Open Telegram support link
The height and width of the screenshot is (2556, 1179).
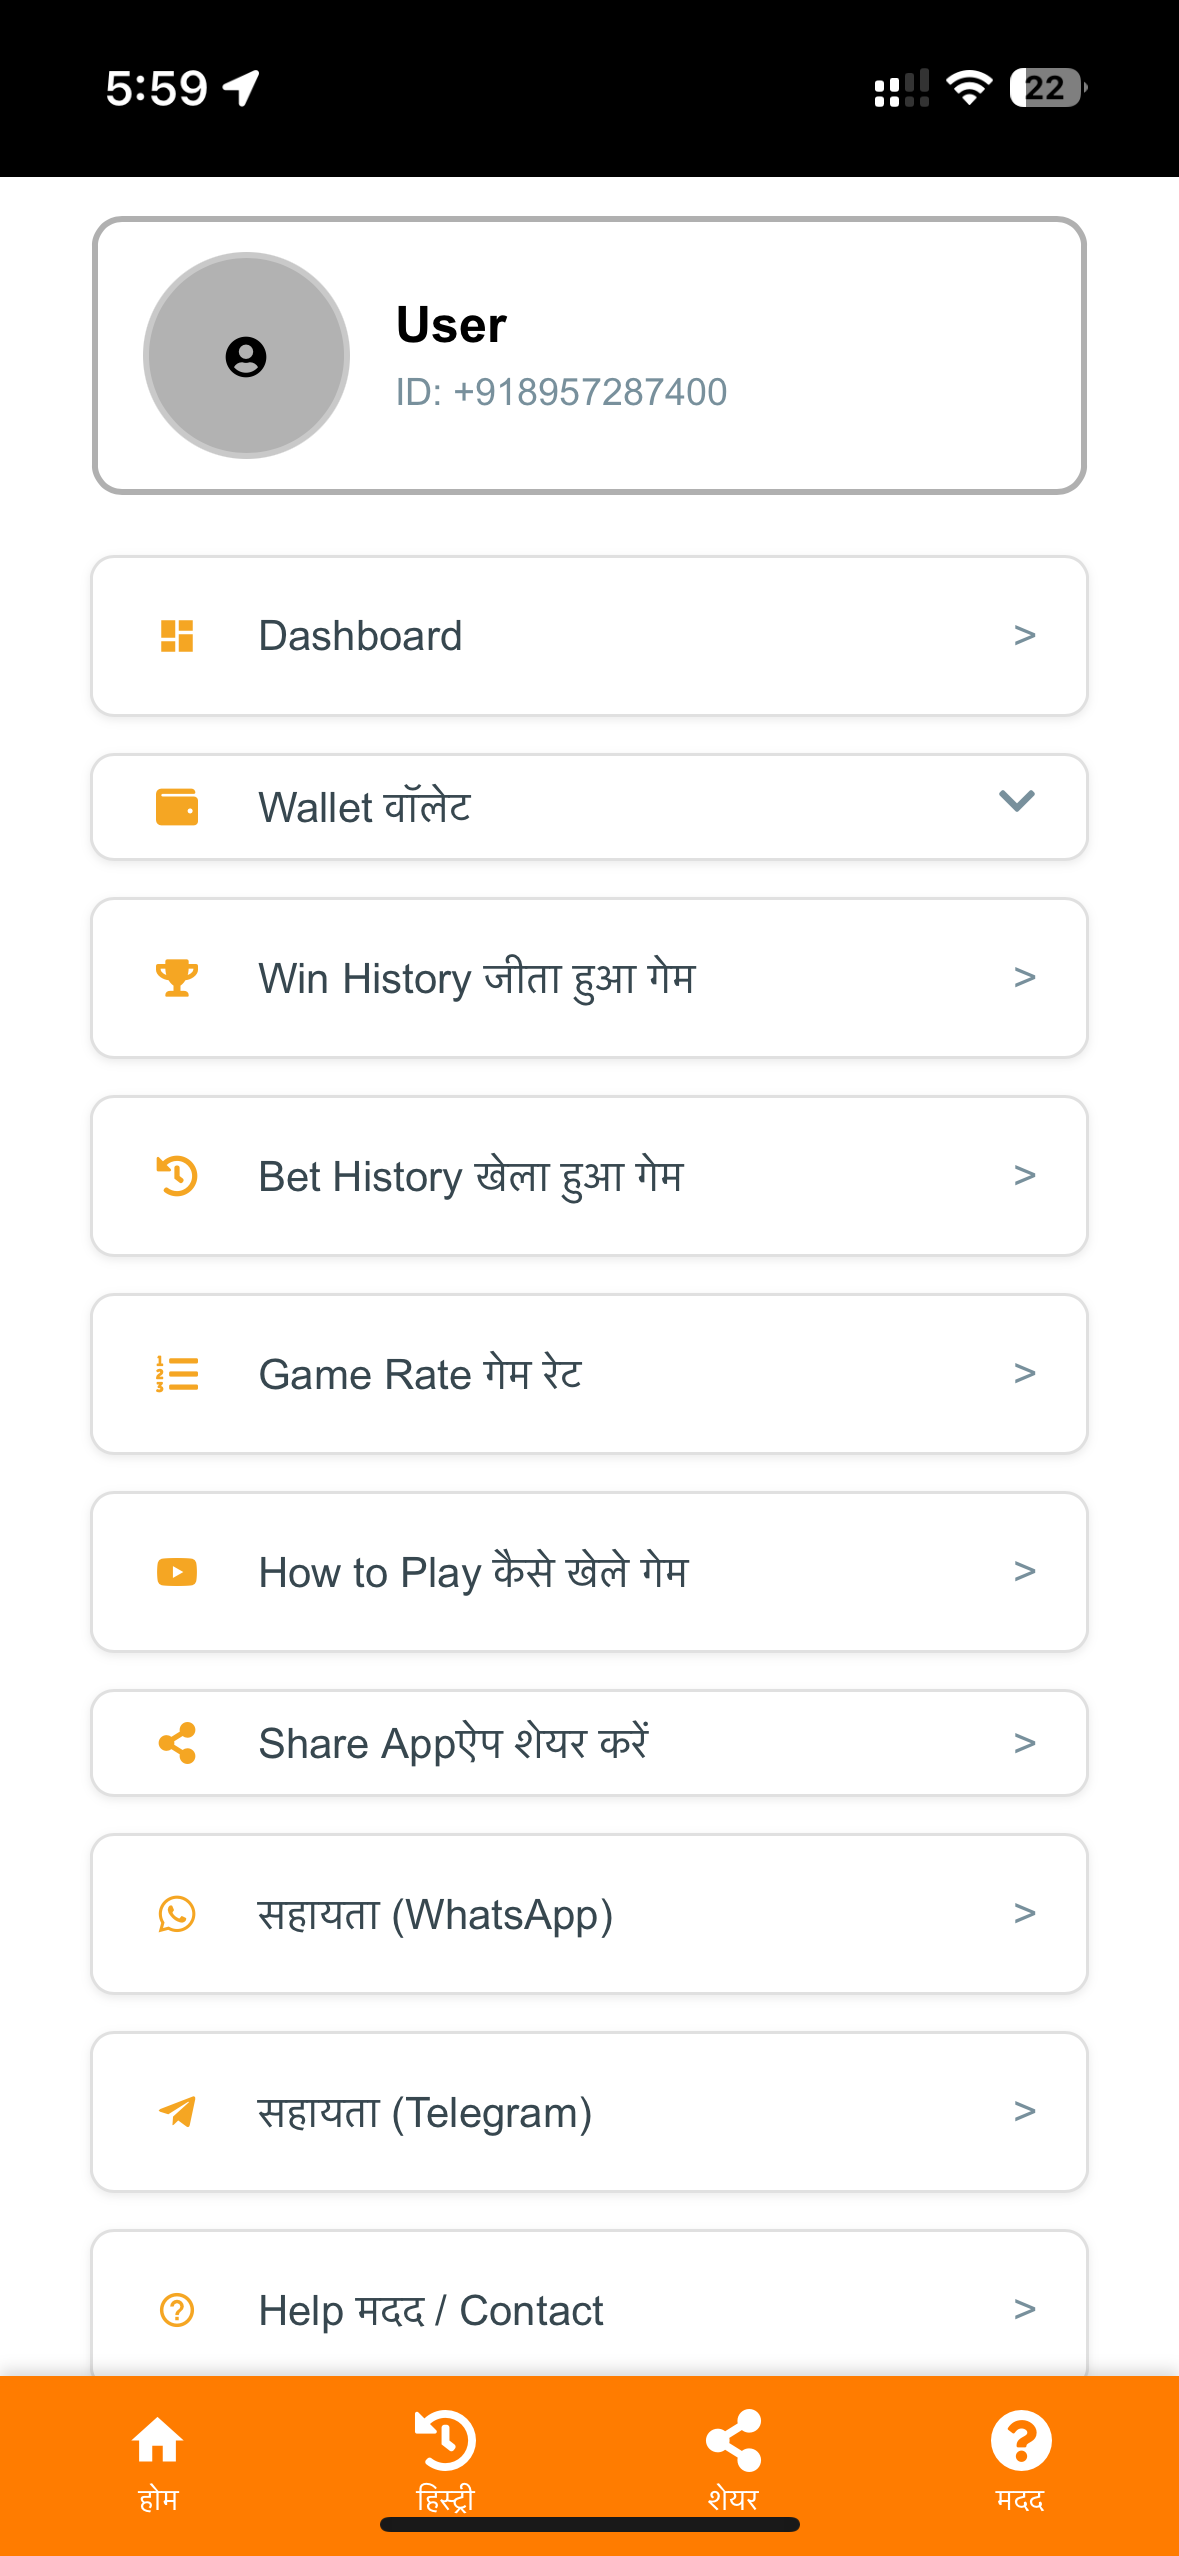[x=588, y=2112]
